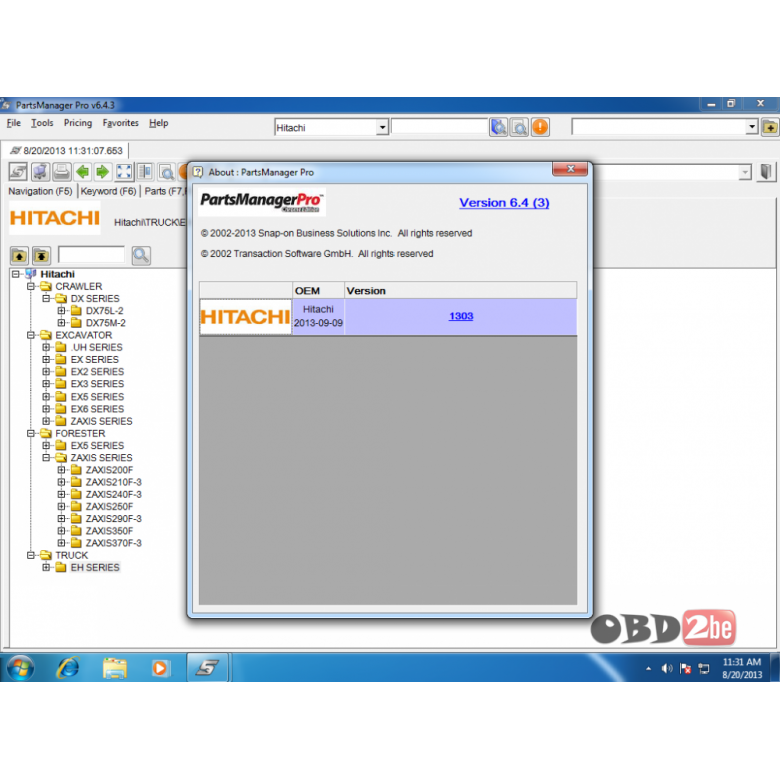This screenshot has height=780, width=780.
Task: Click the go up one level folder icon
Action: click(19, 256)
